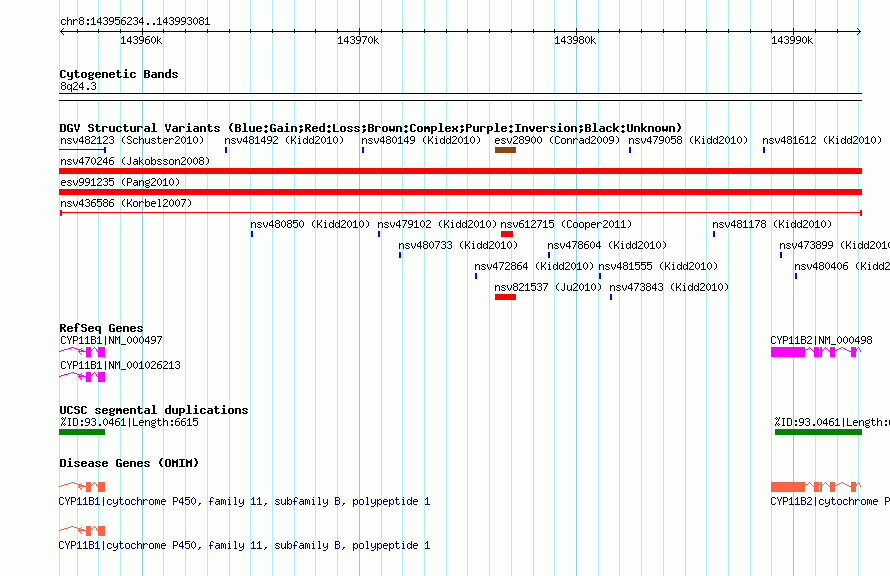Select variant nsv472864 (Kidd2010) label
This screenshot has height=576, width=890.
pyautogui.click(x=534, y=266)
